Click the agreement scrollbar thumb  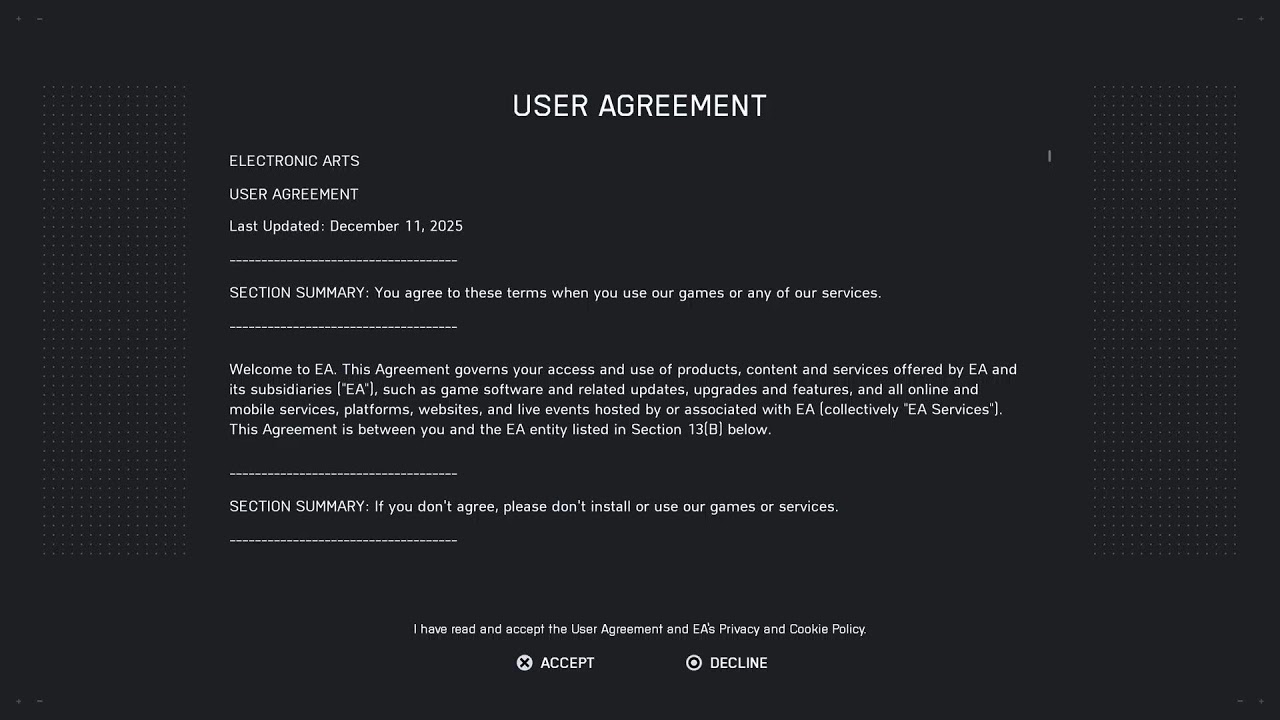tap(1049, 156)
